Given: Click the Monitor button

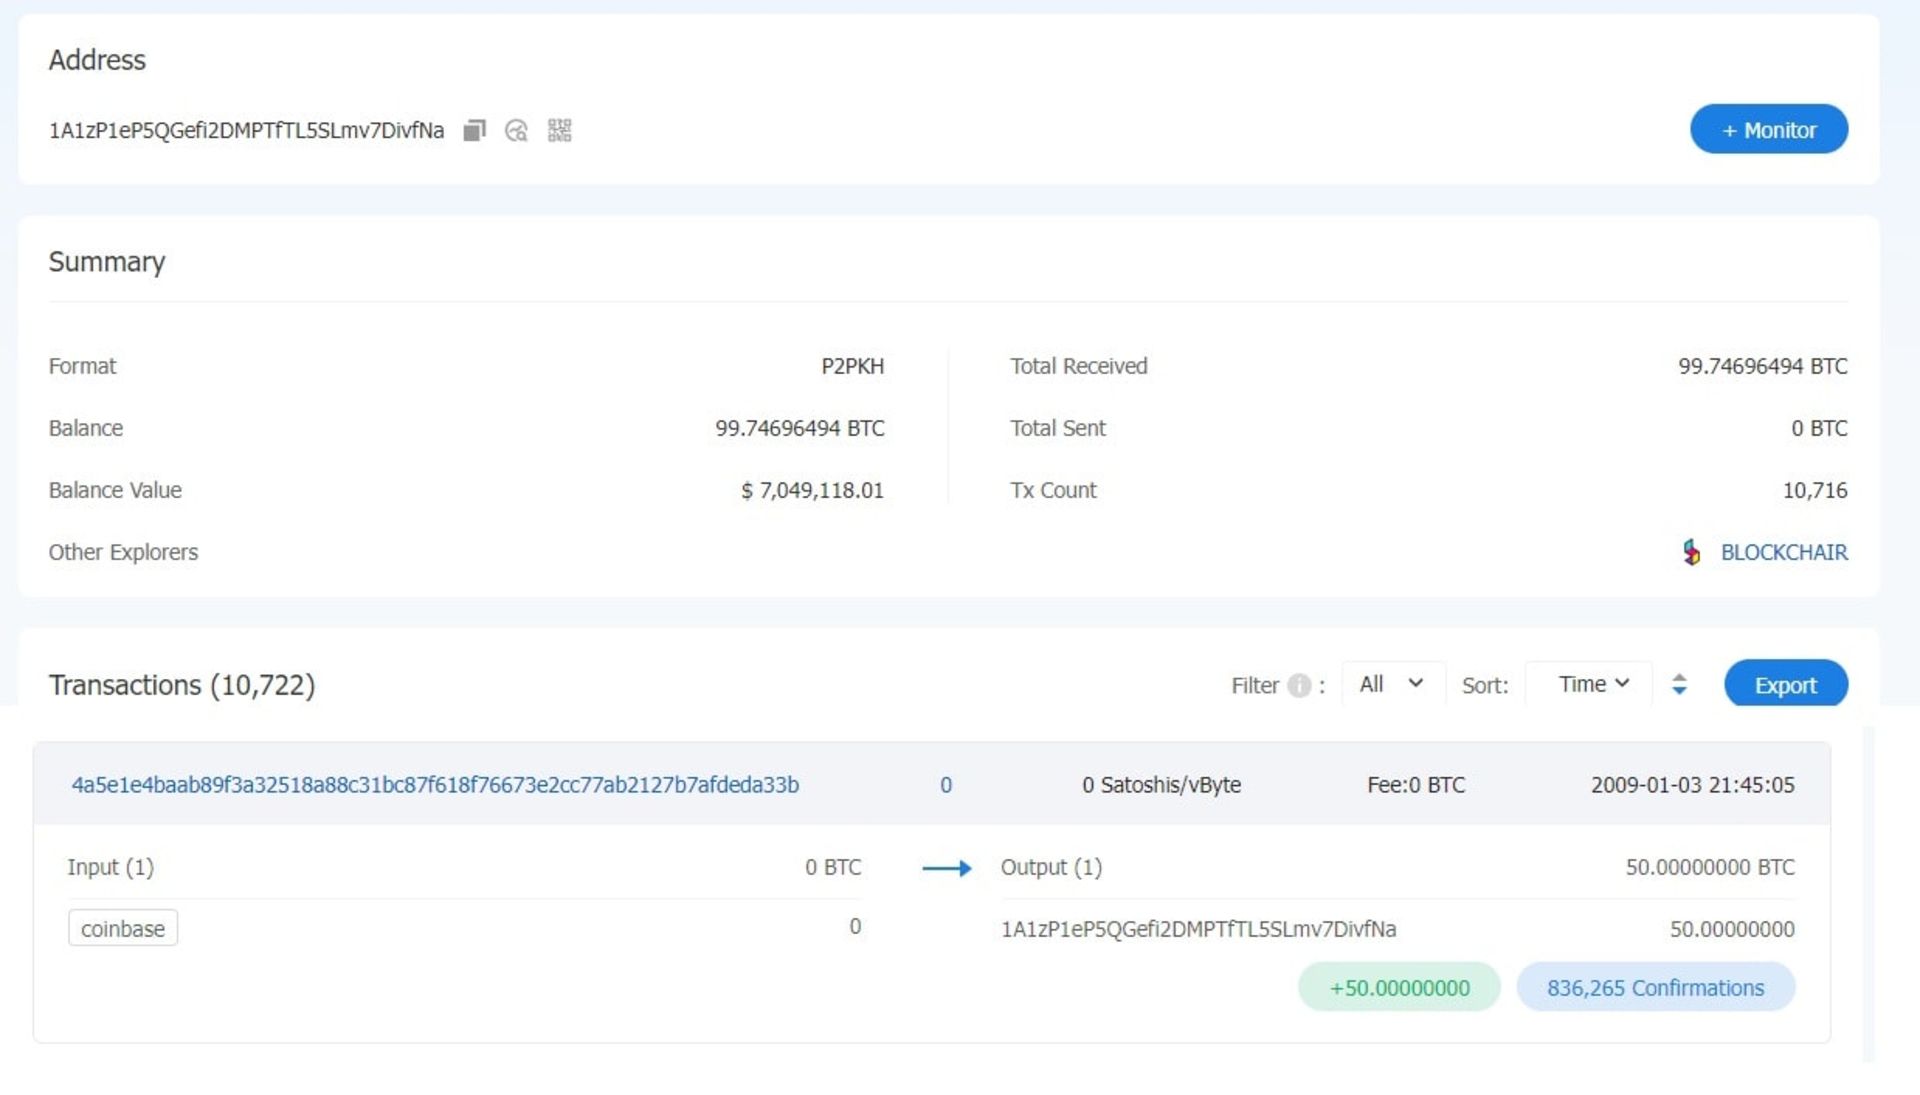Looking at the screenshot, I should pos(1766,129).
